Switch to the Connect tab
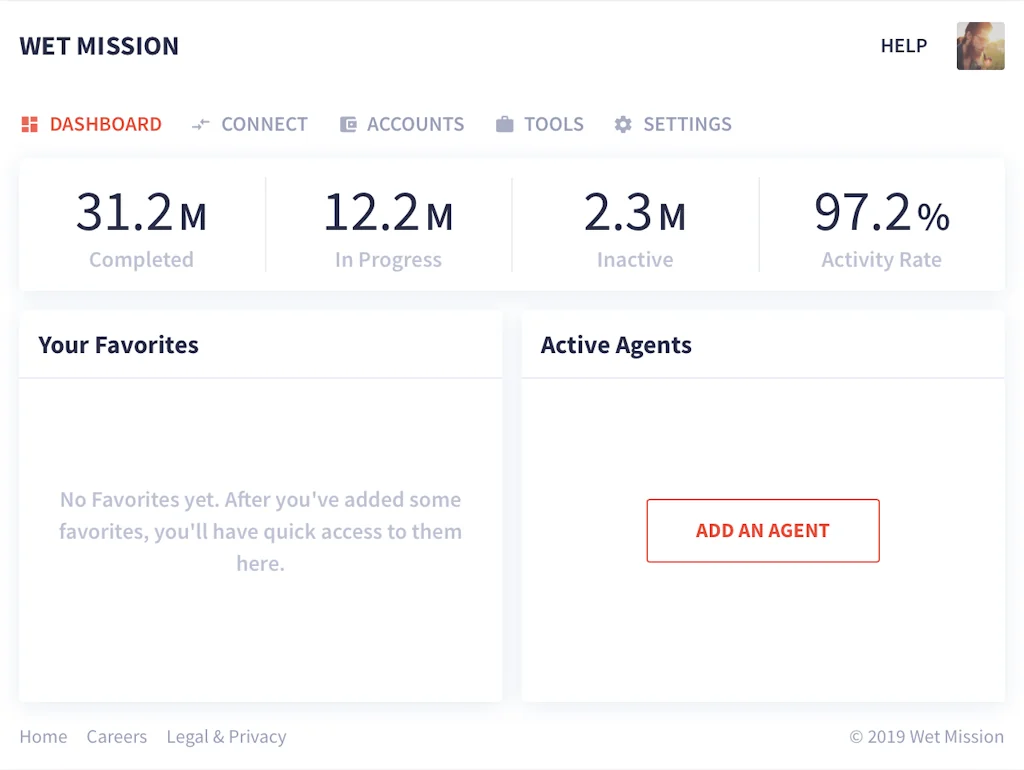This screenshot has height=770, width=1024. (264, 125)
